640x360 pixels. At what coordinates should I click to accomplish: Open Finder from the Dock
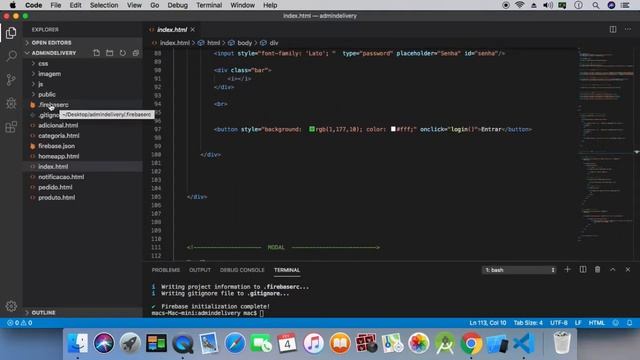coord(78,343)
